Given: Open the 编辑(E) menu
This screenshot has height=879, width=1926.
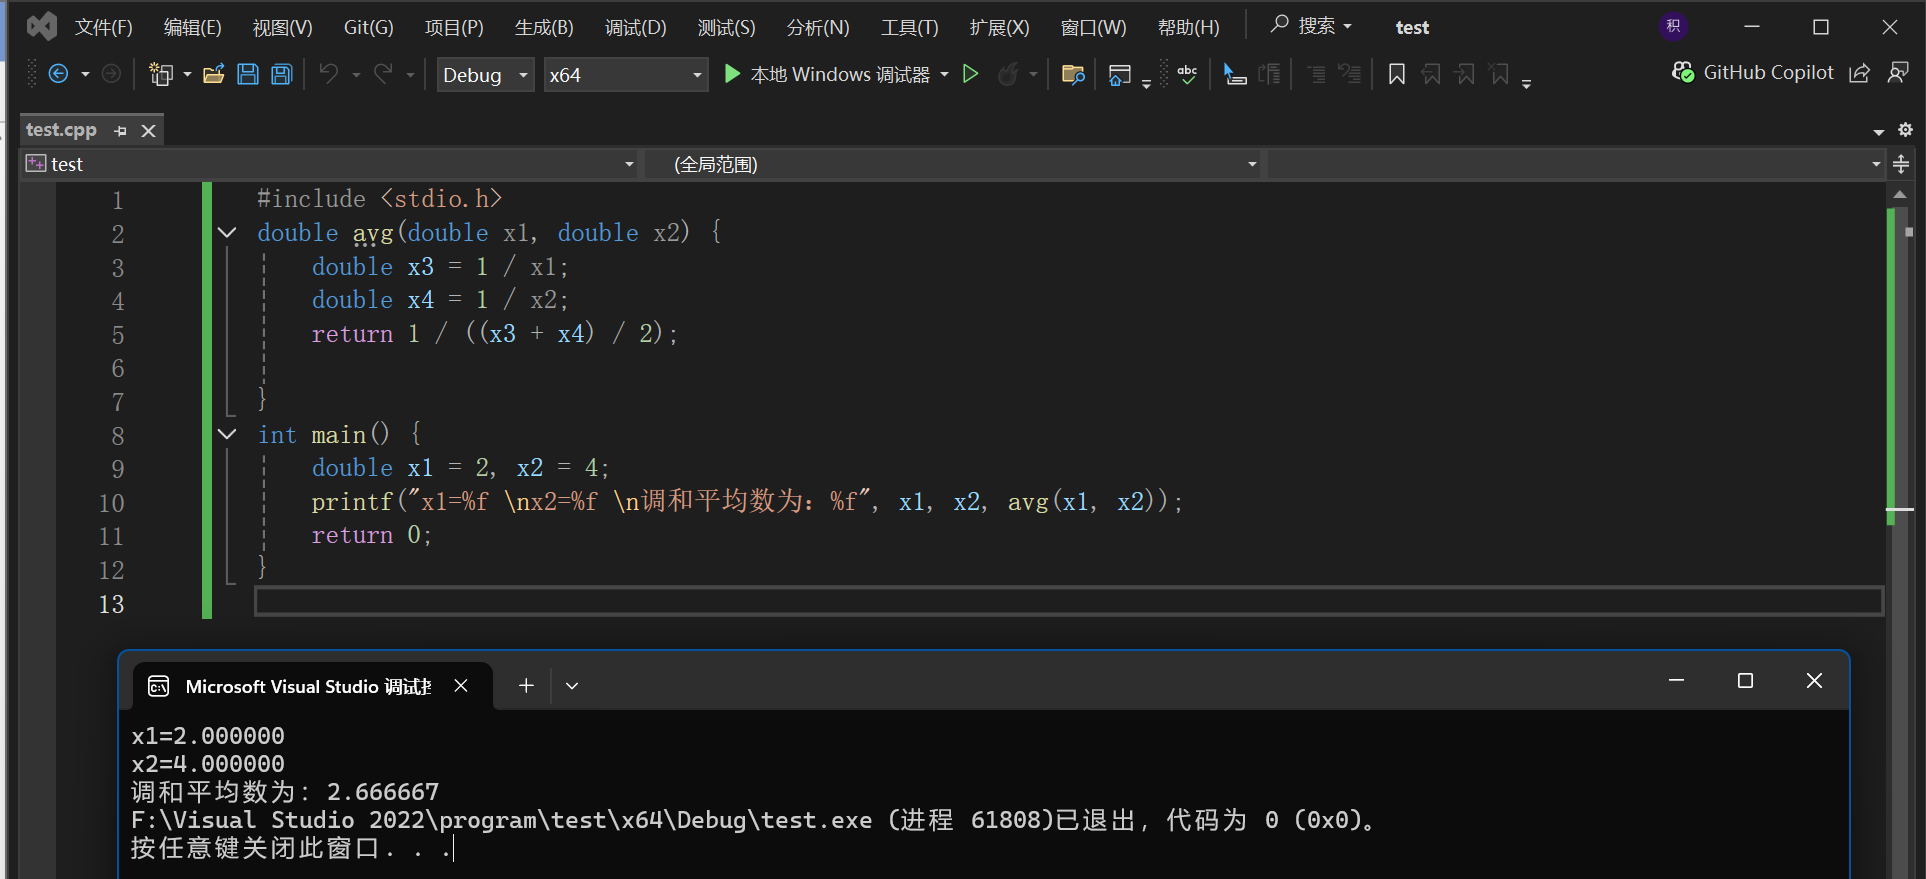Looking at the screenshot, I should click(x=192, y=27).
